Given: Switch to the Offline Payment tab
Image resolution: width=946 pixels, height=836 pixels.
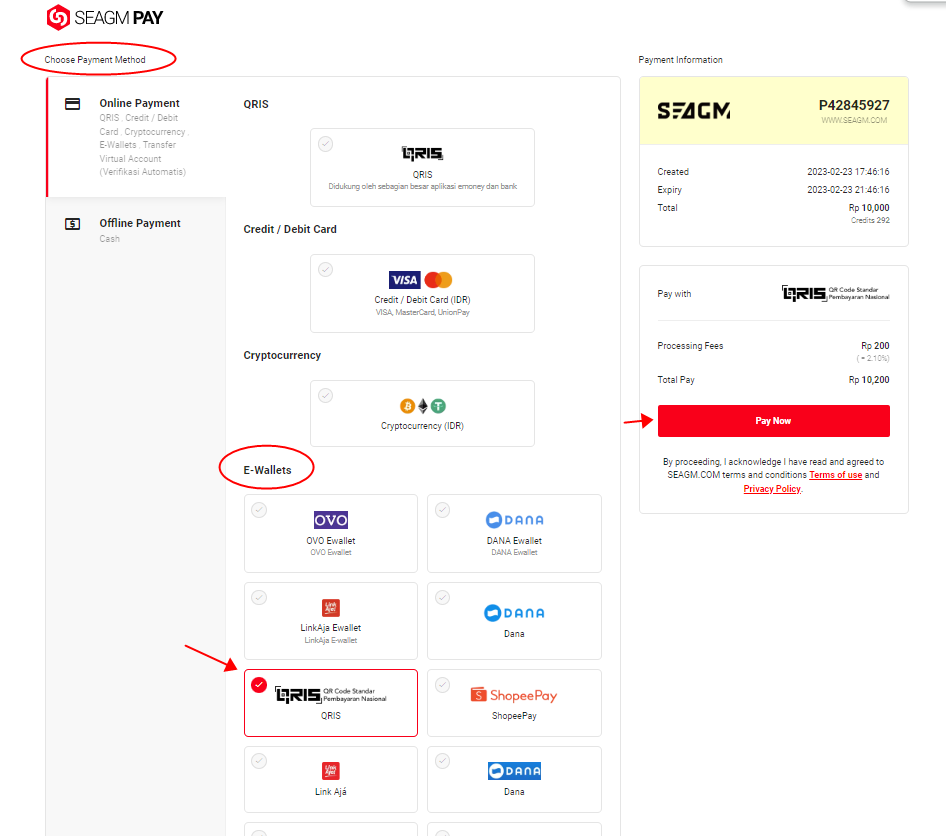Looking at the screenshot, I should click(136, 230).
